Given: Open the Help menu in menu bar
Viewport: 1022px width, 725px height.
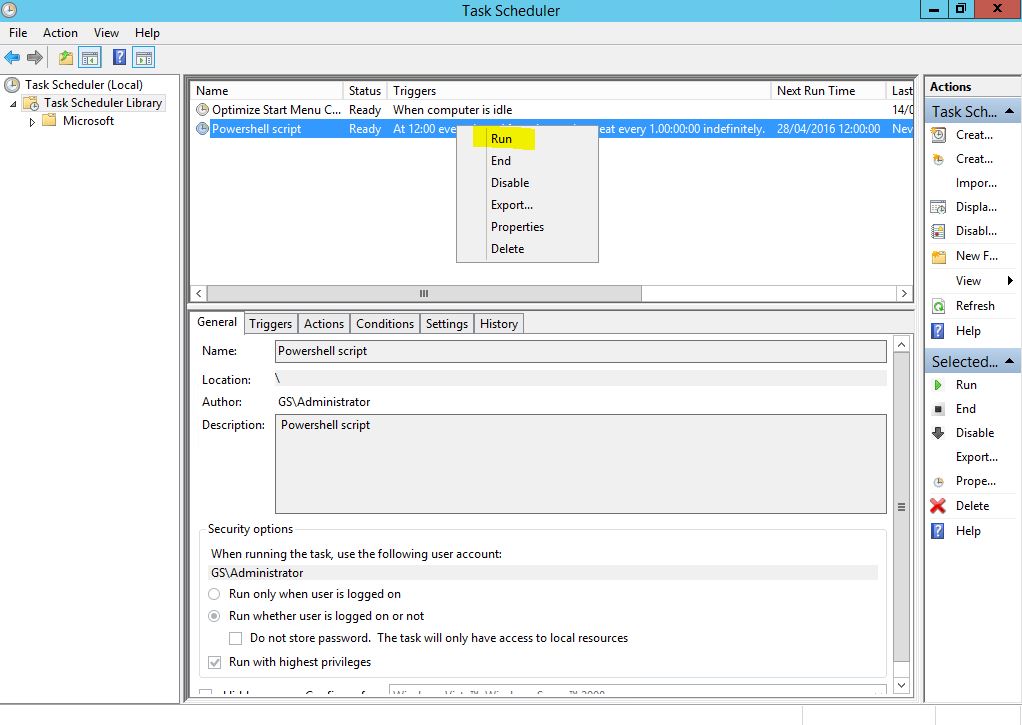Looking at the screenshot, I should pyautogui.click(x=147, y=33).
